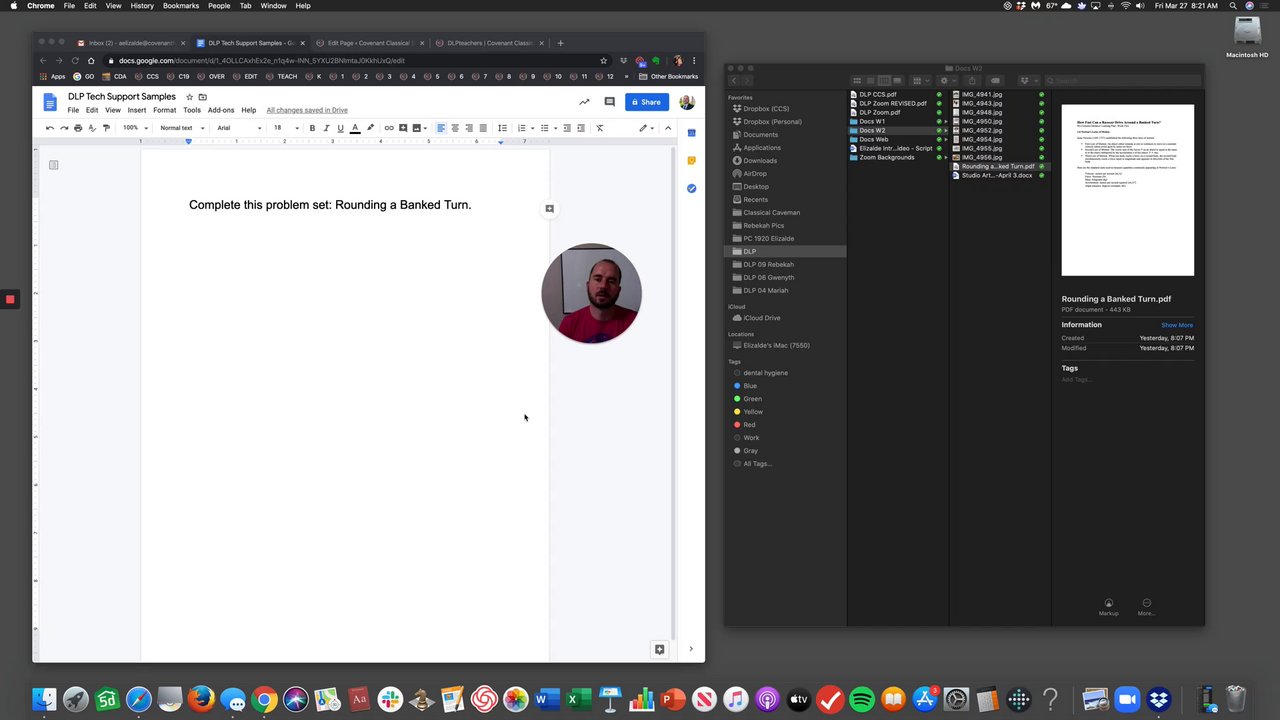Open the Add-ons menu in Google Docs
Image resolution: width=1280 pixels, height=720 pixels.
(221, 110)
